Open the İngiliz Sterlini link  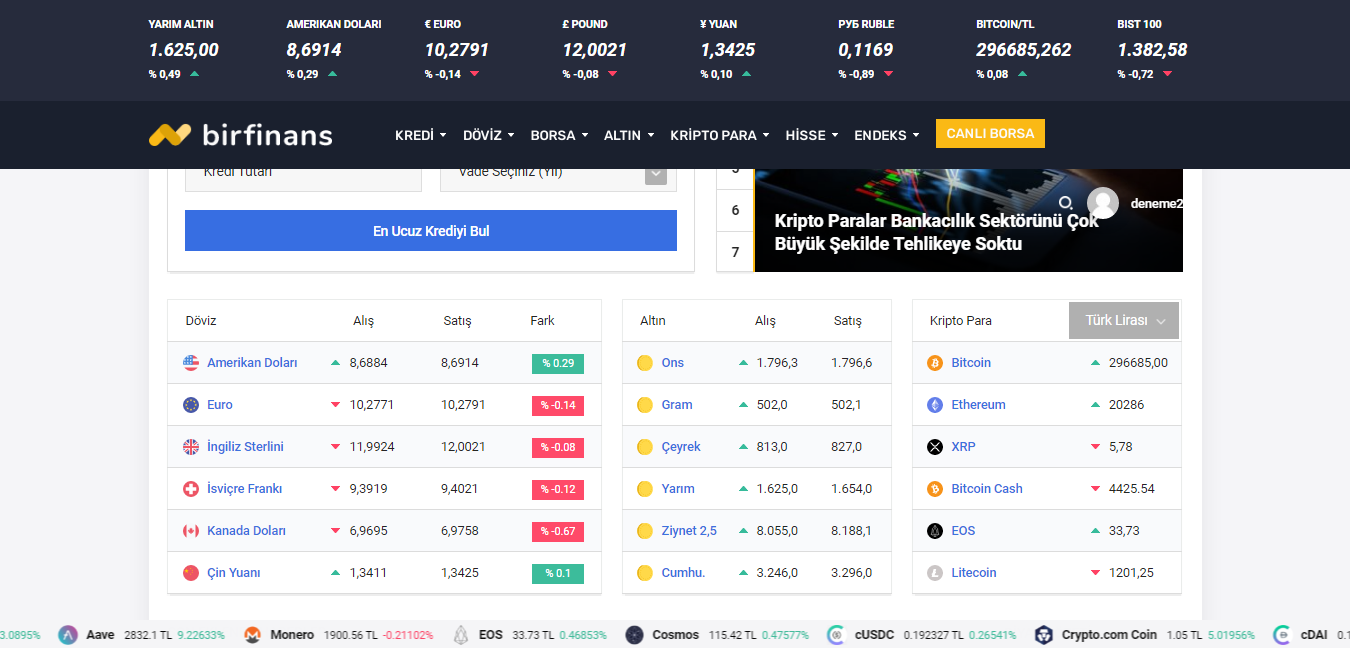[245, 447]
